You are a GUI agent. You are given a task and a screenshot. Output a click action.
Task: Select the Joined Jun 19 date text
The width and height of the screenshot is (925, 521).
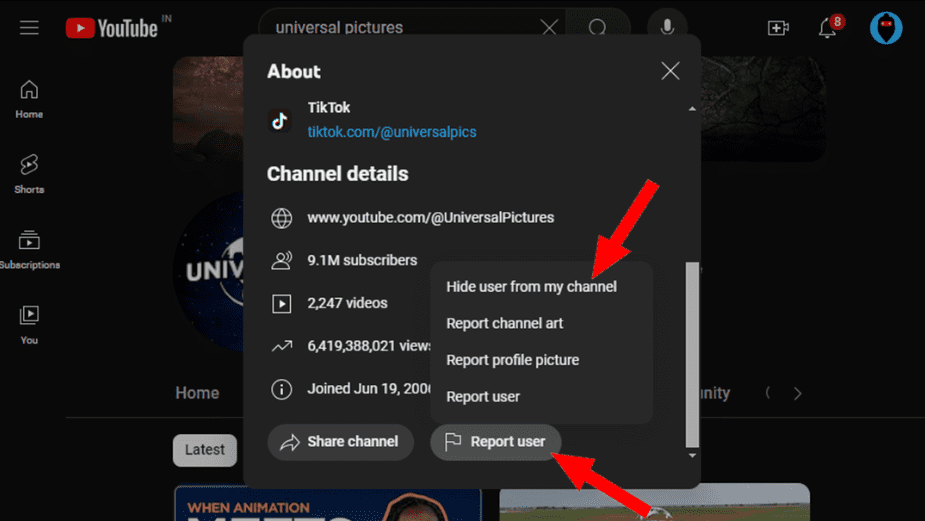pyautogui.click(x=369, y=389)
